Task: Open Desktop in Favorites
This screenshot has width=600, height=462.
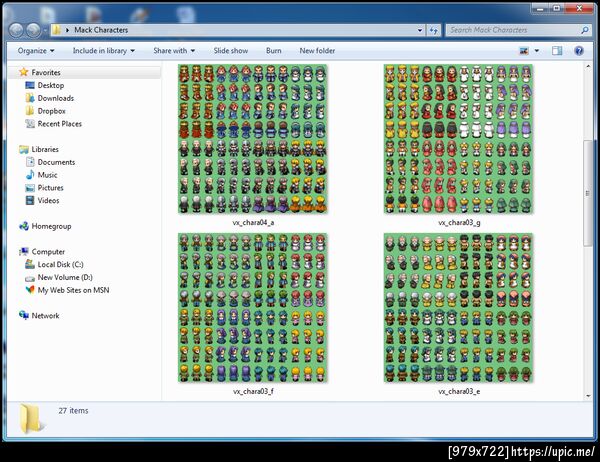Action: tap(51, 85)
